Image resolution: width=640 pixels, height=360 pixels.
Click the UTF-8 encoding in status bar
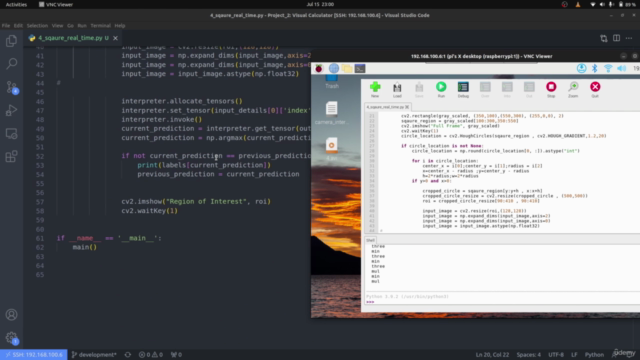pyautogui.click(x=556, y=355)
